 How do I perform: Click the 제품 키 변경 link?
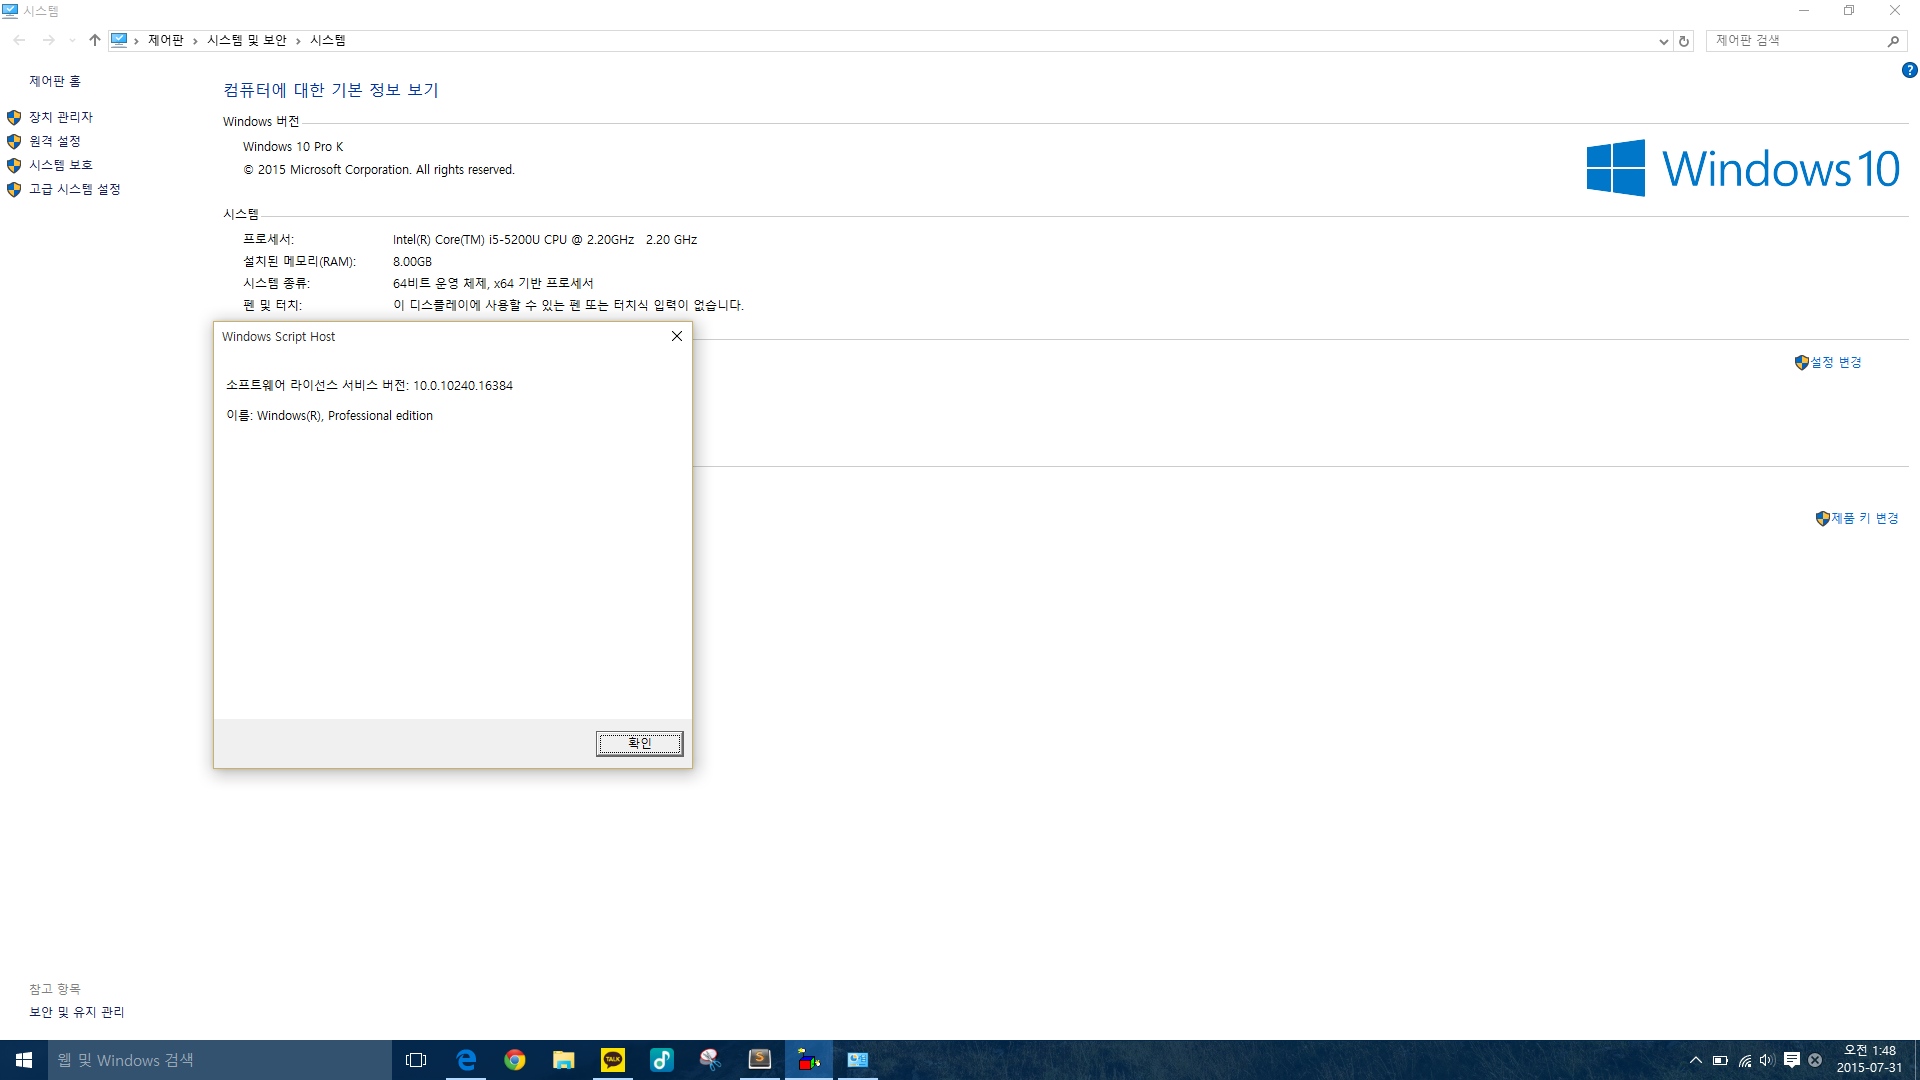pos(1865,518)
